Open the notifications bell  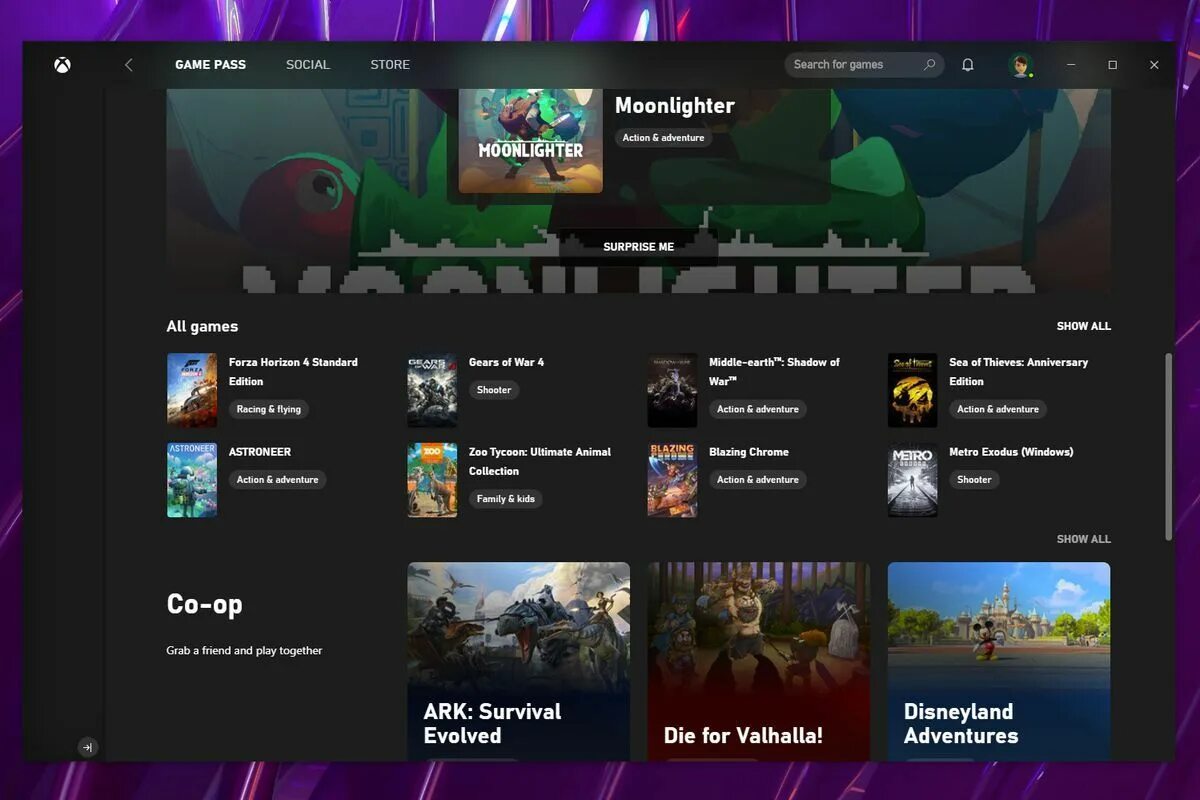click(967, 65)
